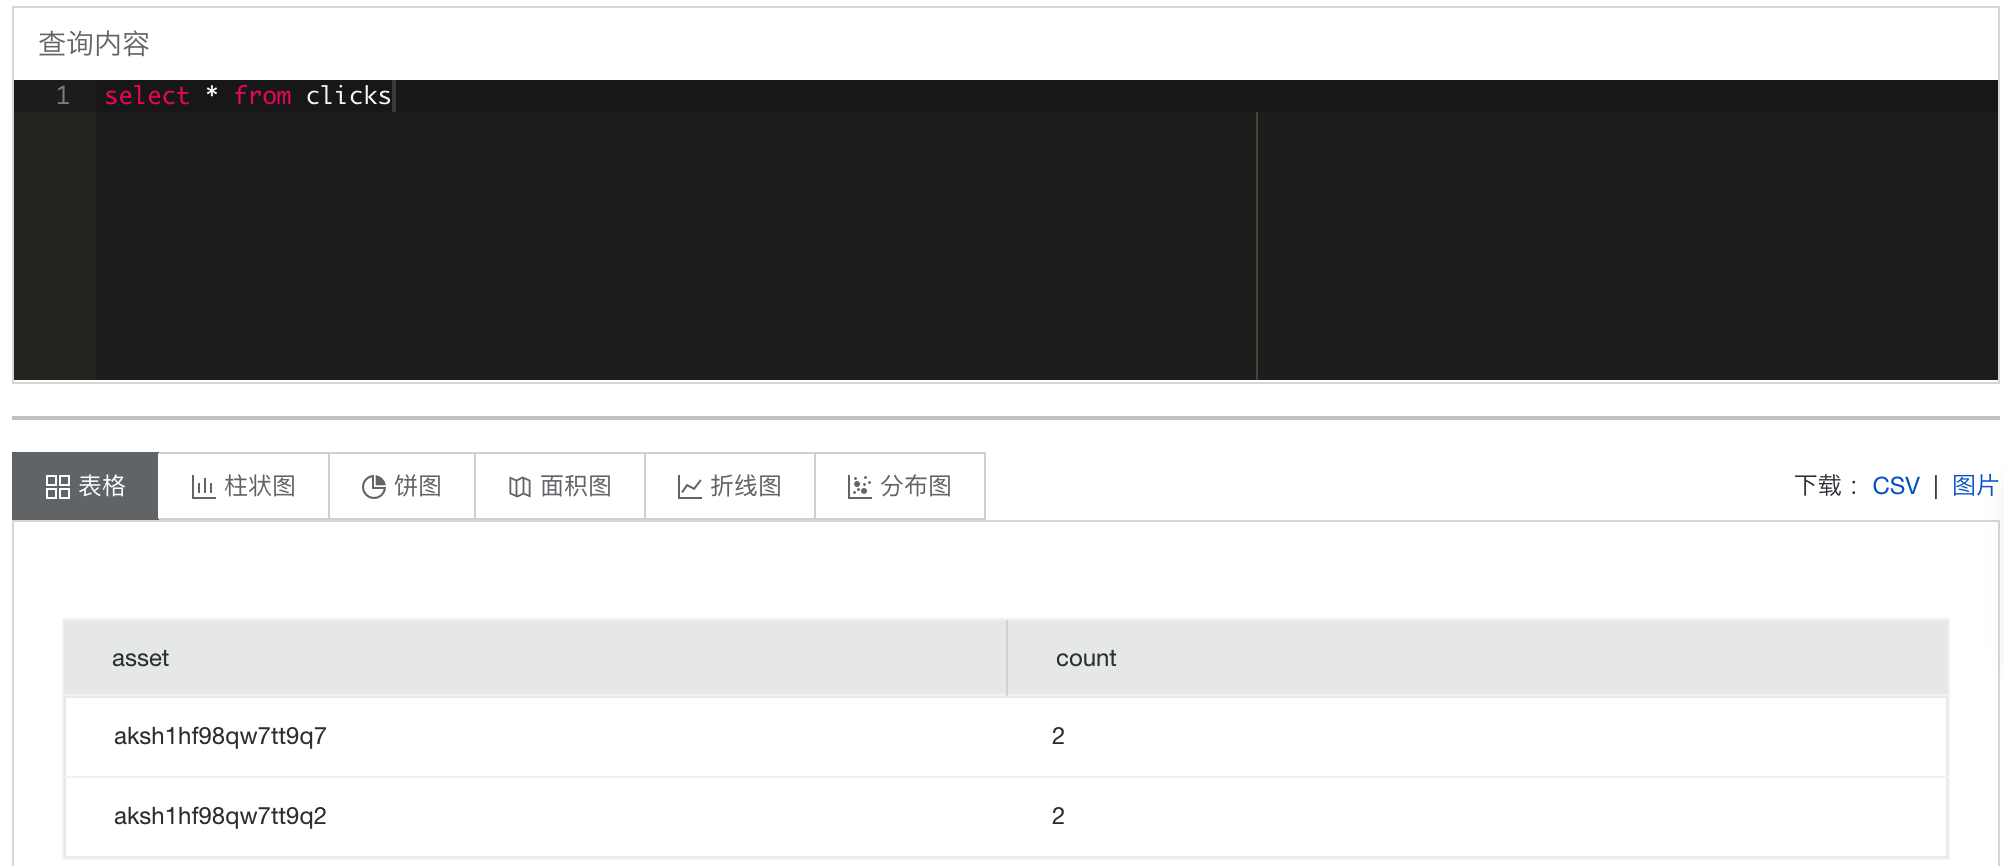
Task: Download results via the CSV link
Action: (1895, 486)
